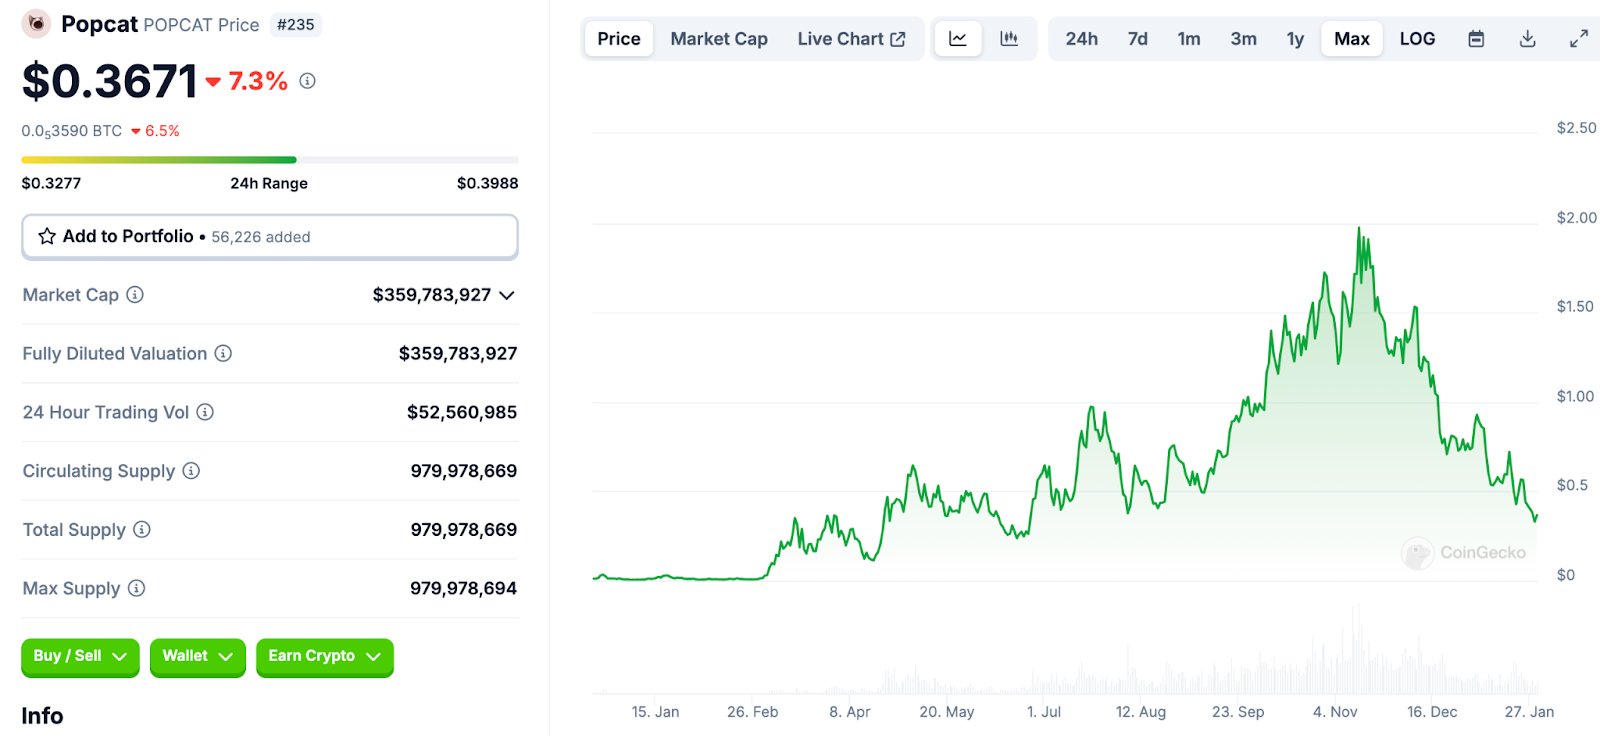The height and width of the screenshot is (736, 1600).
Task: Open price change info tooltip icon
Action: 308,81
